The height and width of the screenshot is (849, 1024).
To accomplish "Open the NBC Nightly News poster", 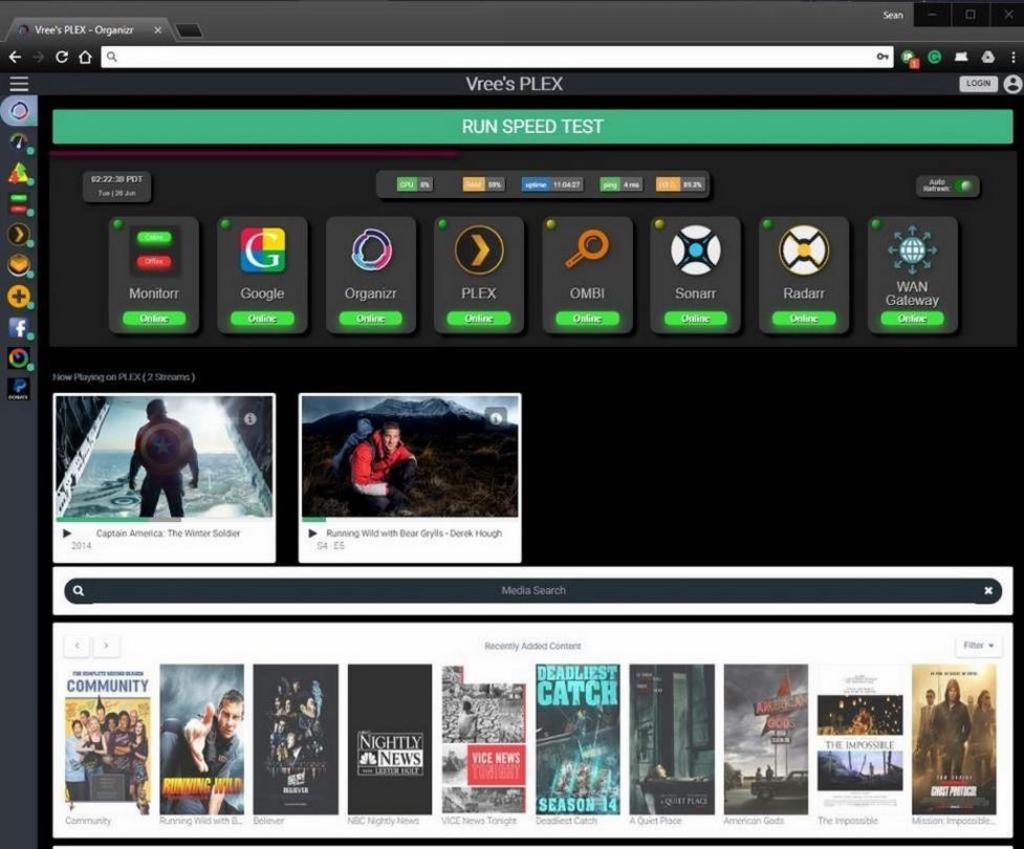I will click(x=390, y=740).
